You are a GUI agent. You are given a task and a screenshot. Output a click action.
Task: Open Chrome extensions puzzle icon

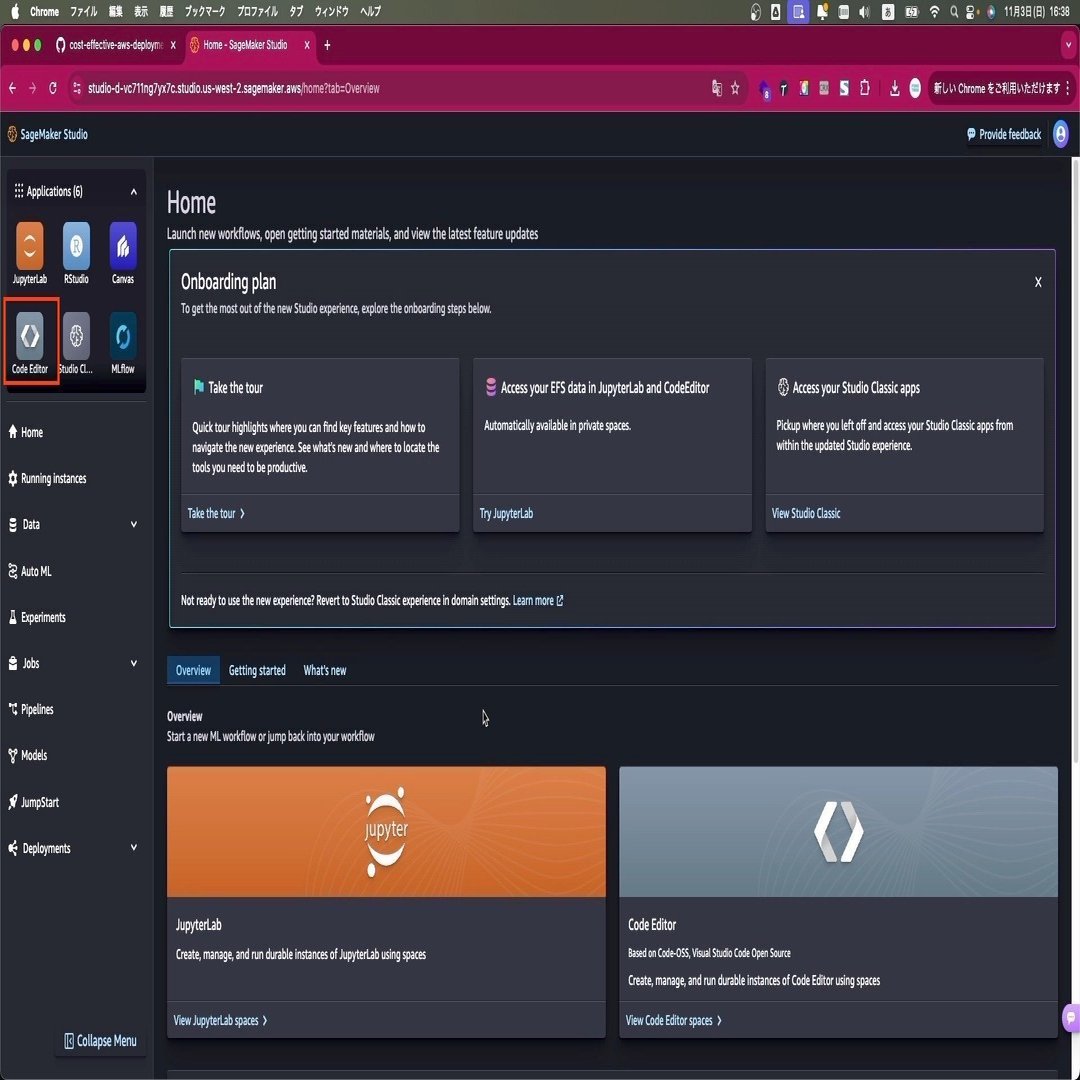click(x=864, y=88)
